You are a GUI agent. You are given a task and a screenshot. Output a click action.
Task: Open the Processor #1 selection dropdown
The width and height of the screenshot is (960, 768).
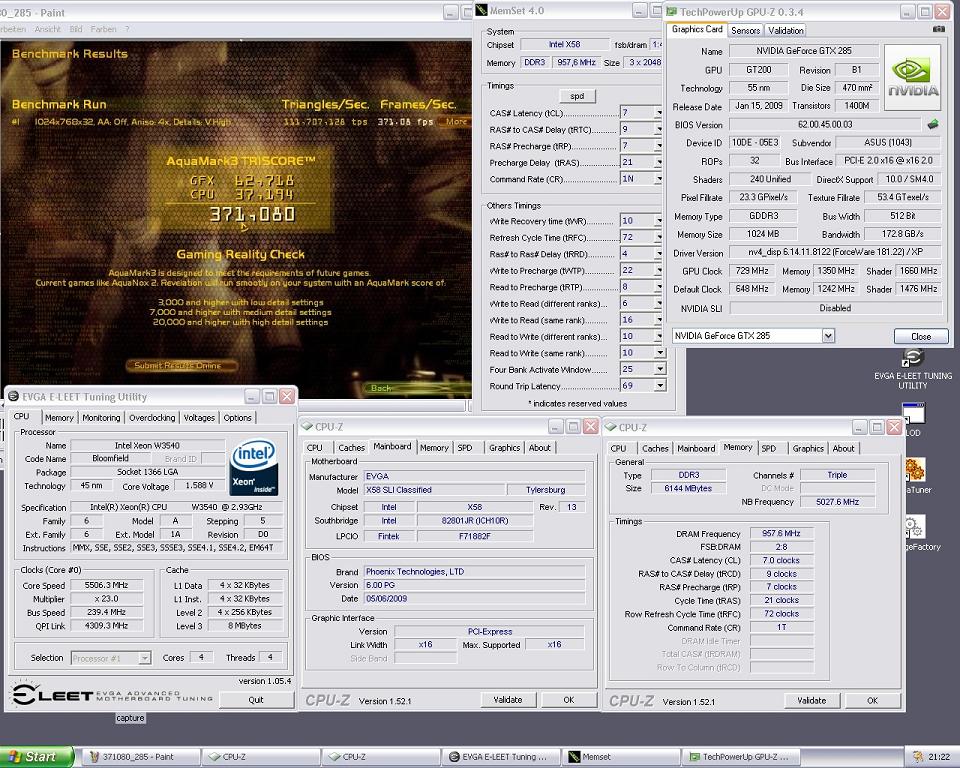click(x=144, y=658)
